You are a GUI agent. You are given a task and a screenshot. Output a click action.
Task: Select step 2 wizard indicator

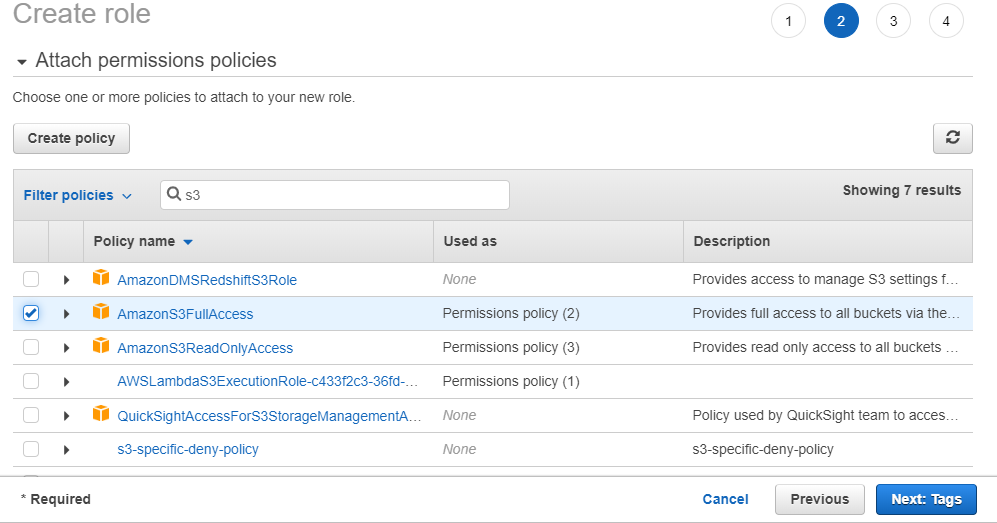pos(841,21)
